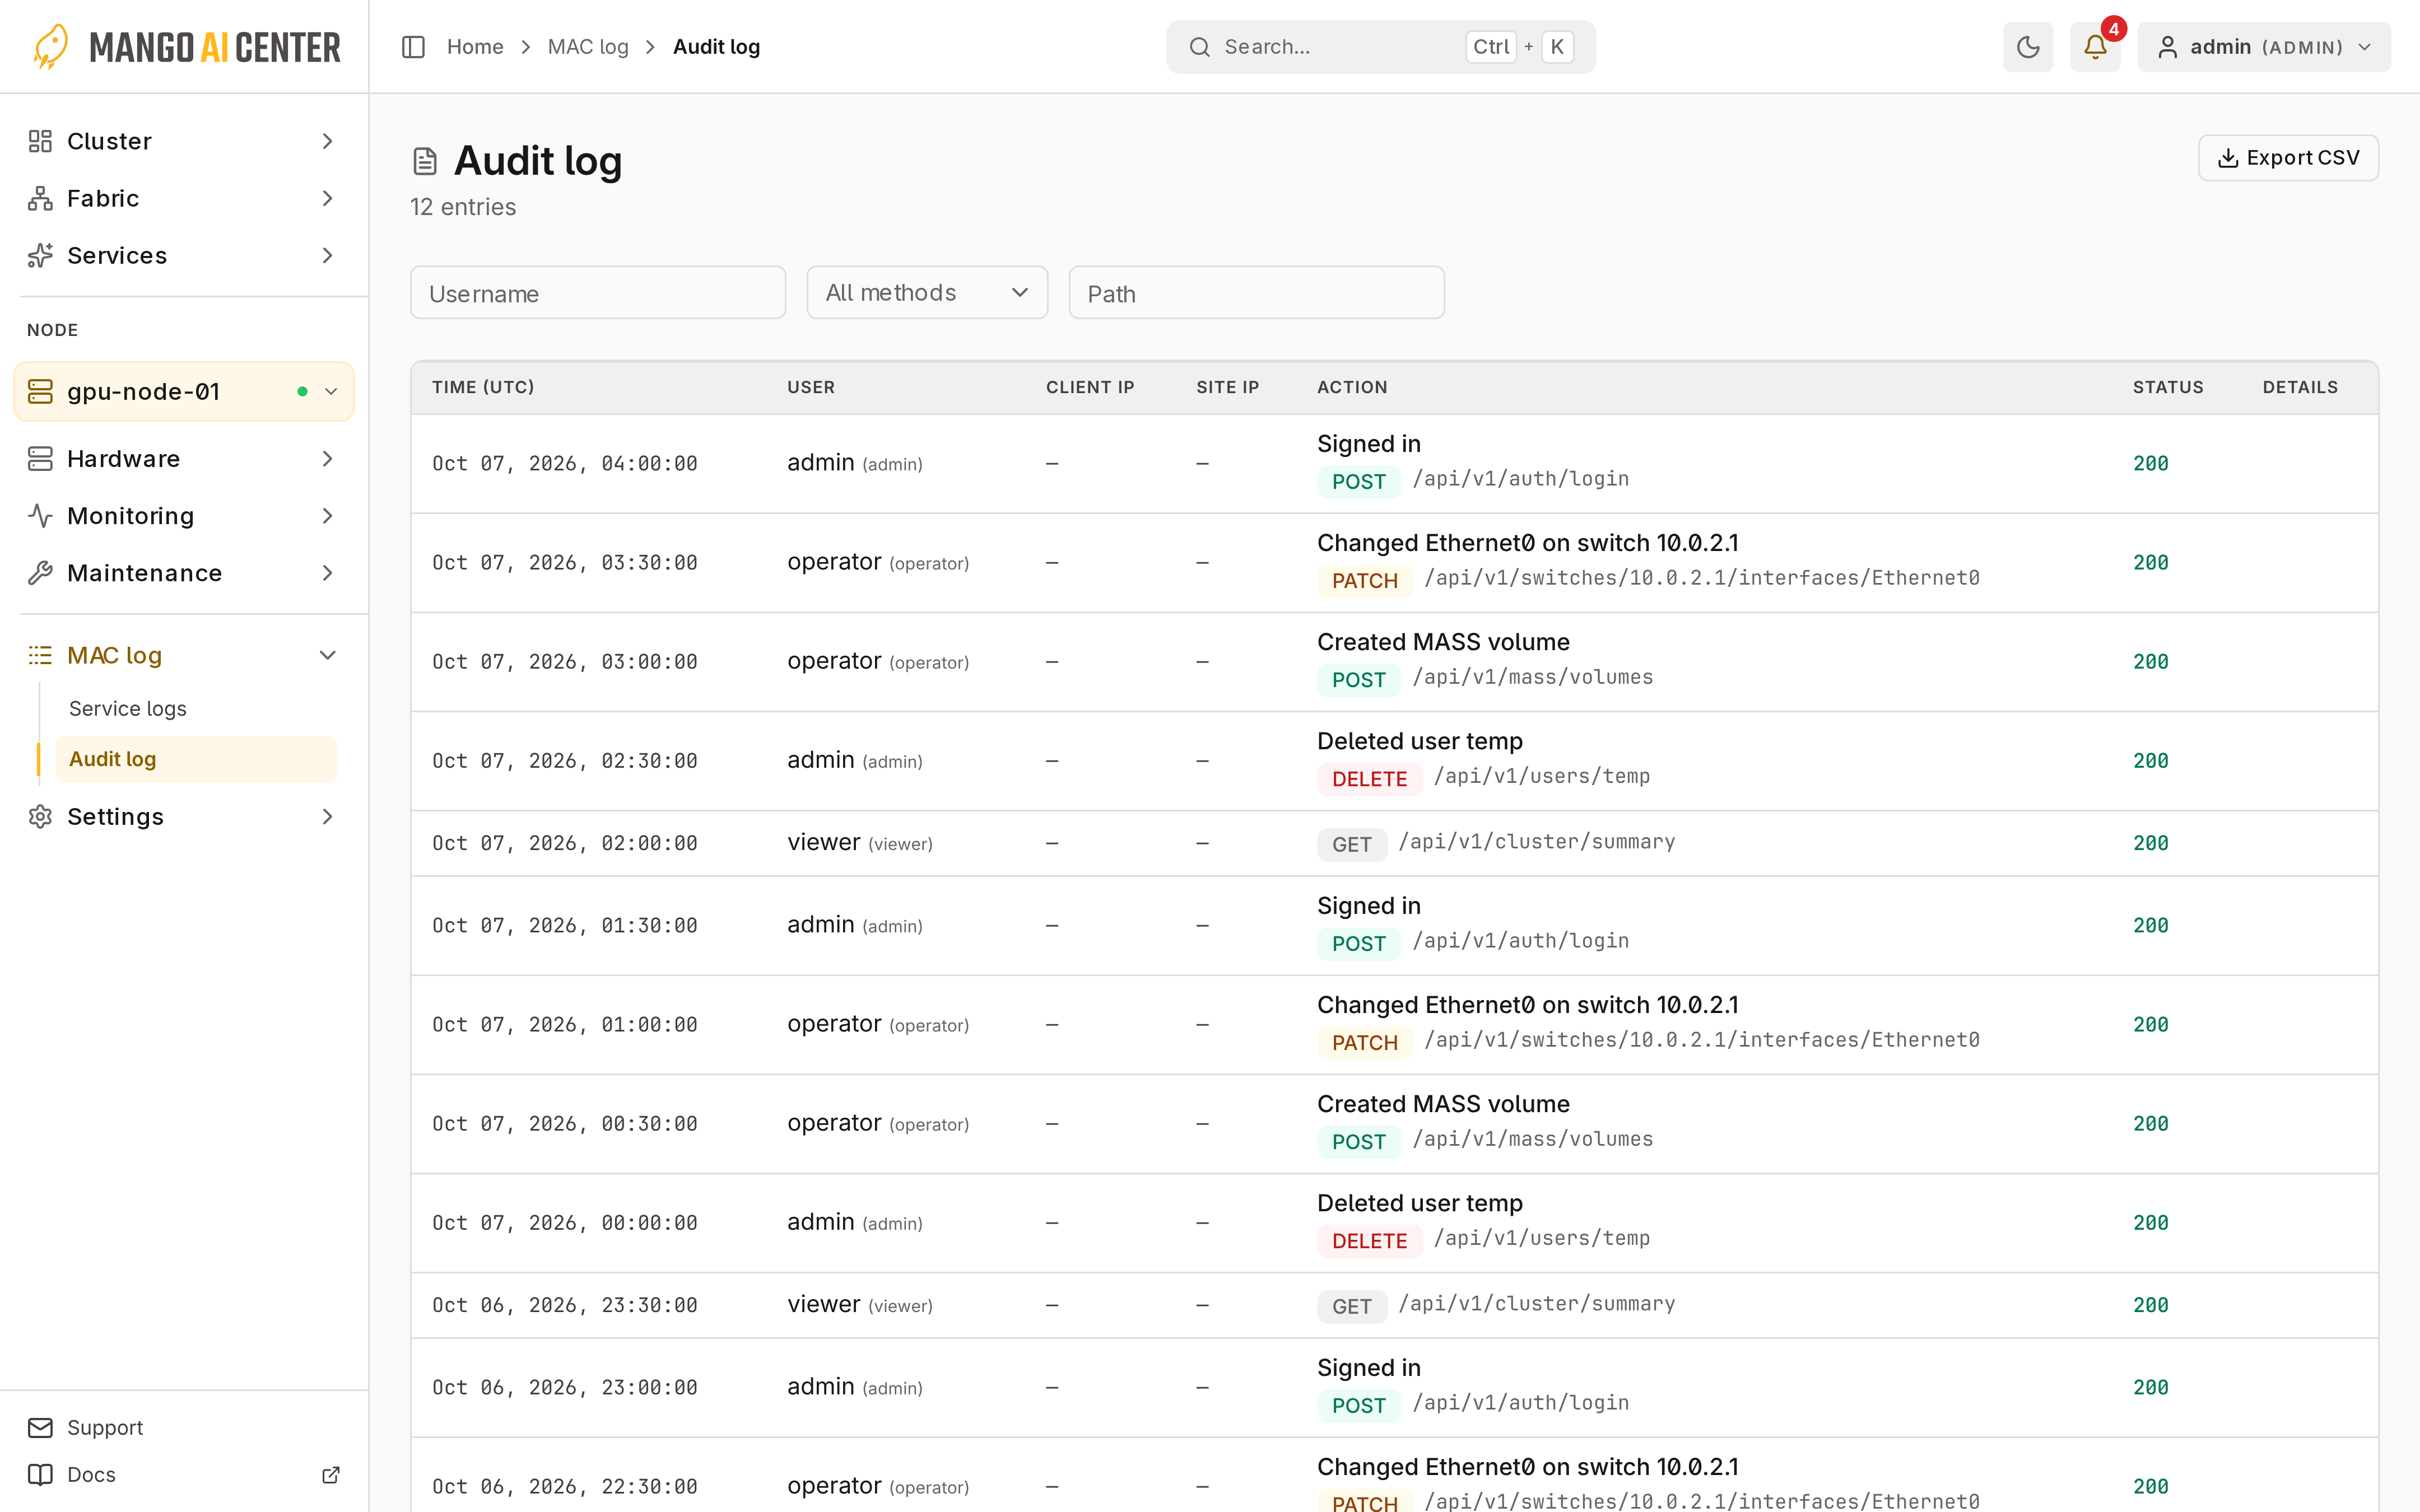Collapse the MAC log section chevron
This screenshot has width=2420, height=1512.
click(327, 655)
